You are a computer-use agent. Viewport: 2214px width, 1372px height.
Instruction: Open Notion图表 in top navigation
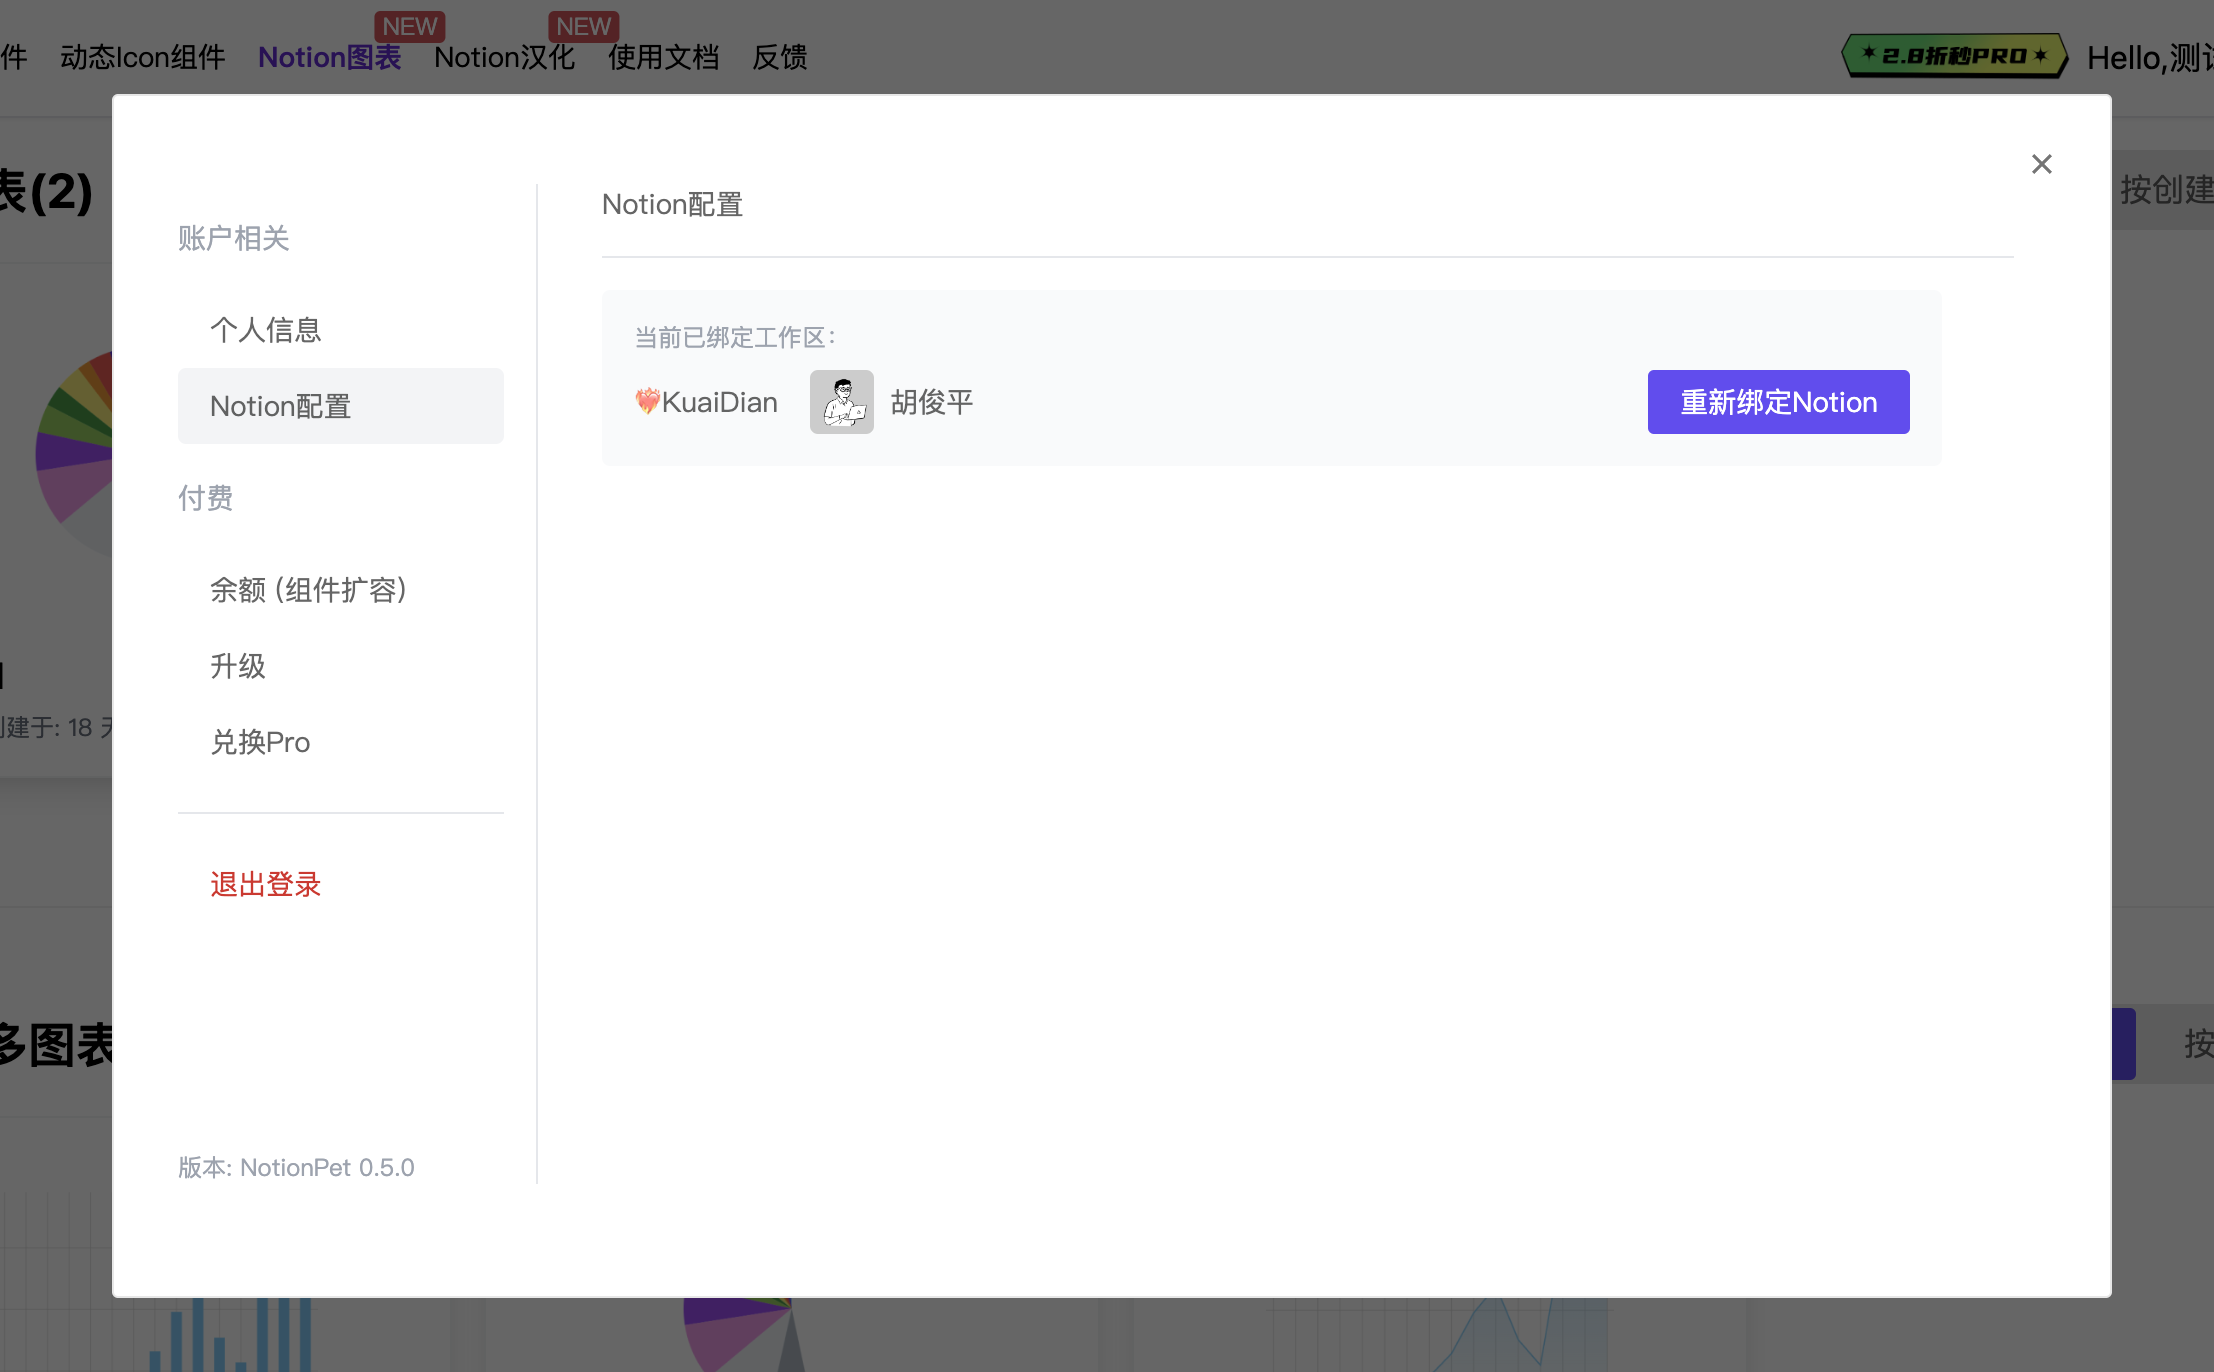[329, 57]
